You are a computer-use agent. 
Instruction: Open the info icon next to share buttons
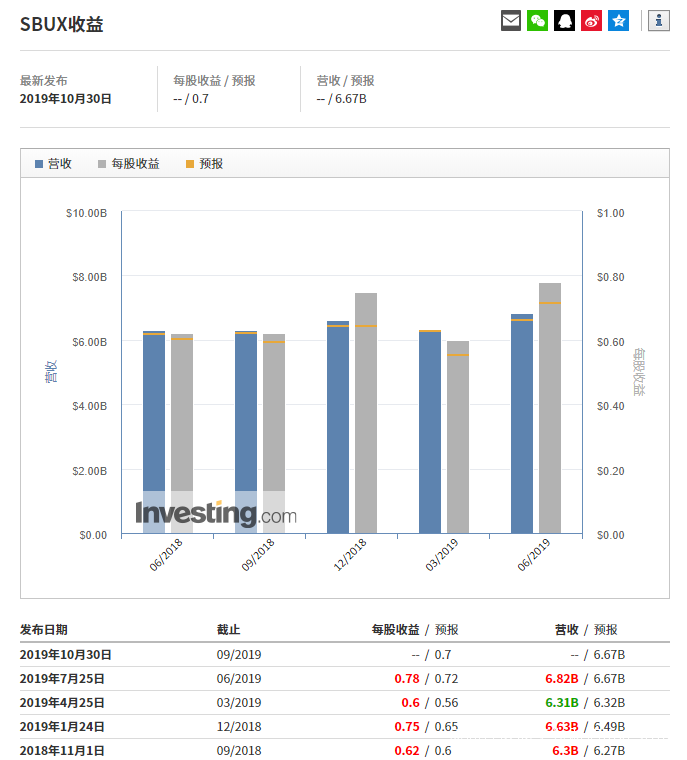coord(659,20)
